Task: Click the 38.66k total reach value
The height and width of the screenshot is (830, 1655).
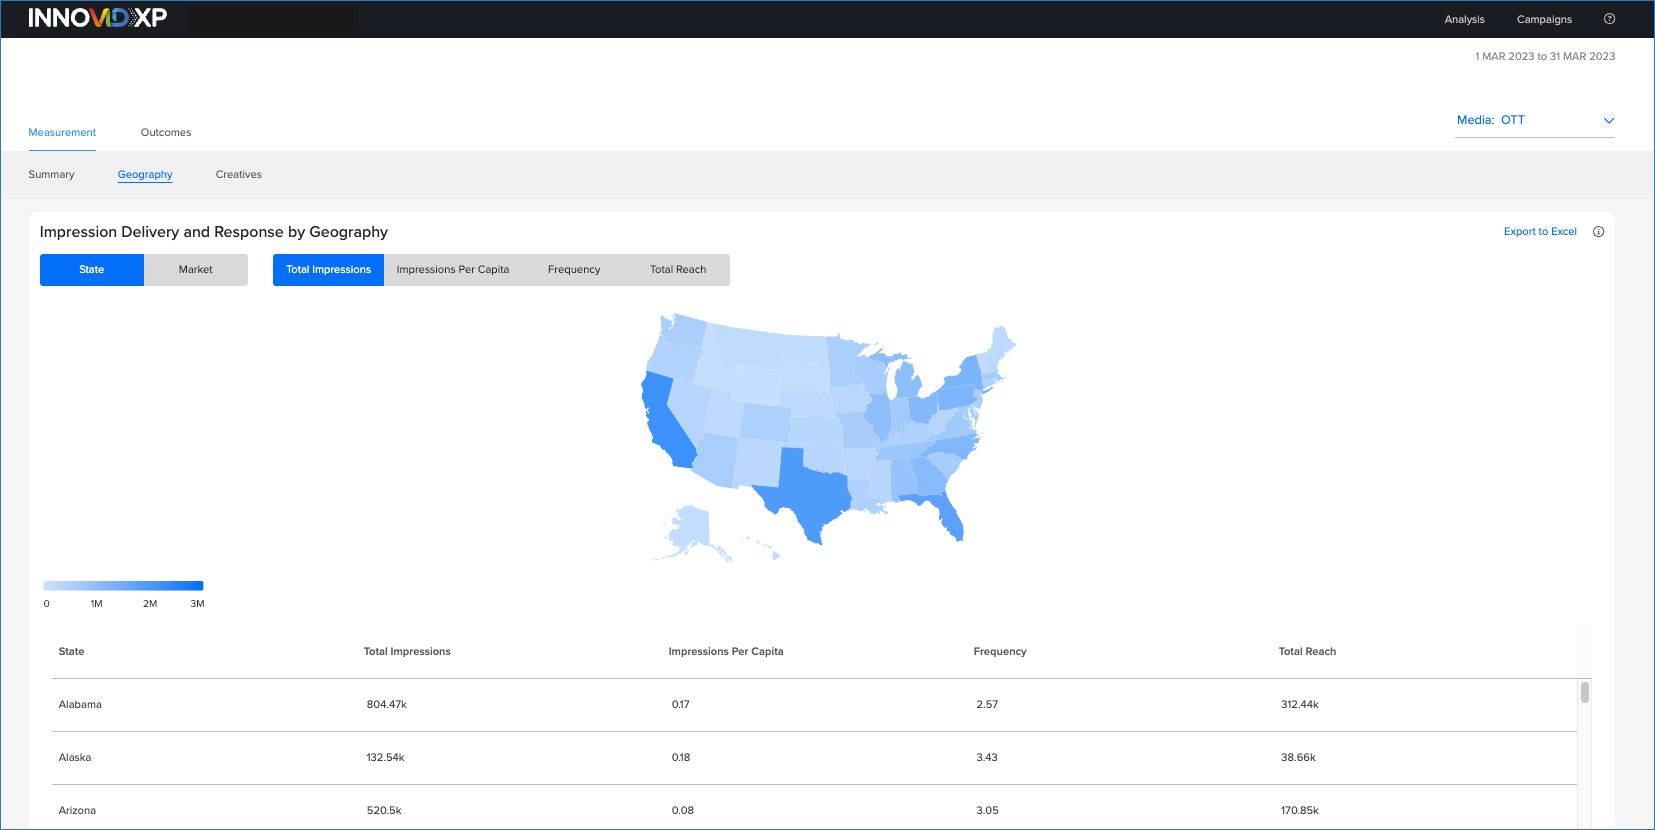Action: tap(1298, 758)
